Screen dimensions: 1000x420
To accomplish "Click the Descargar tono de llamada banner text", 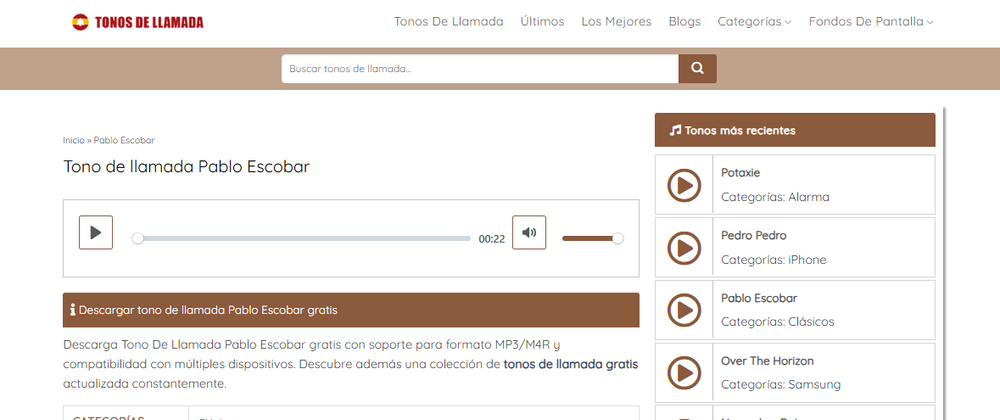I will click(x=208, y=310).
